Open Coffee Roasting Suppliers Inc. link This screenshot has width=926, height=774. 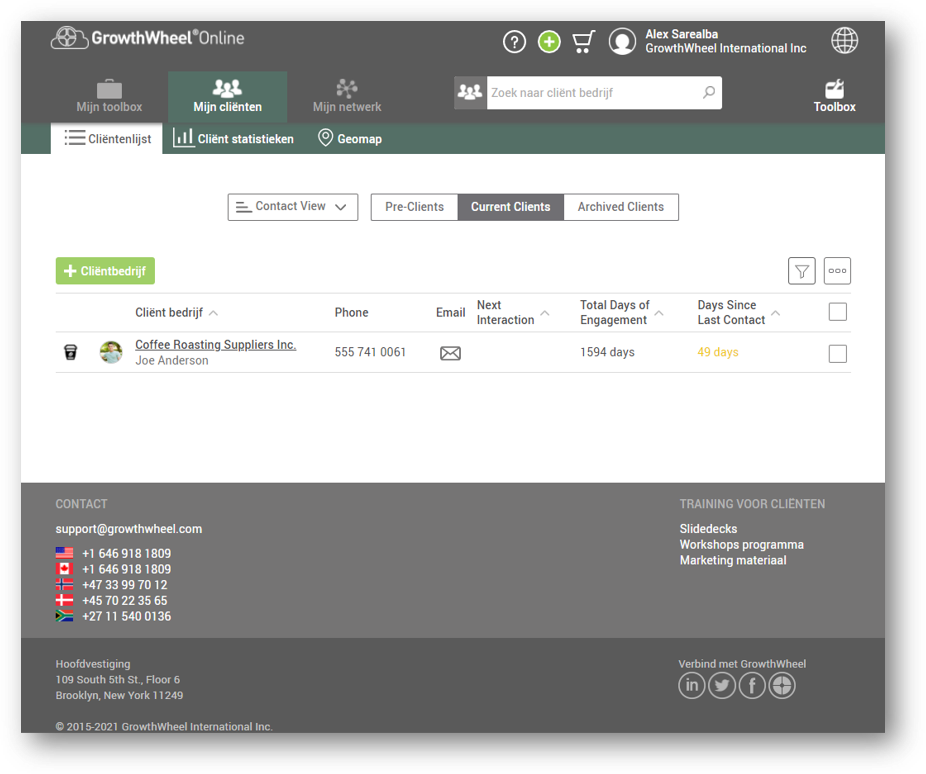216,345
